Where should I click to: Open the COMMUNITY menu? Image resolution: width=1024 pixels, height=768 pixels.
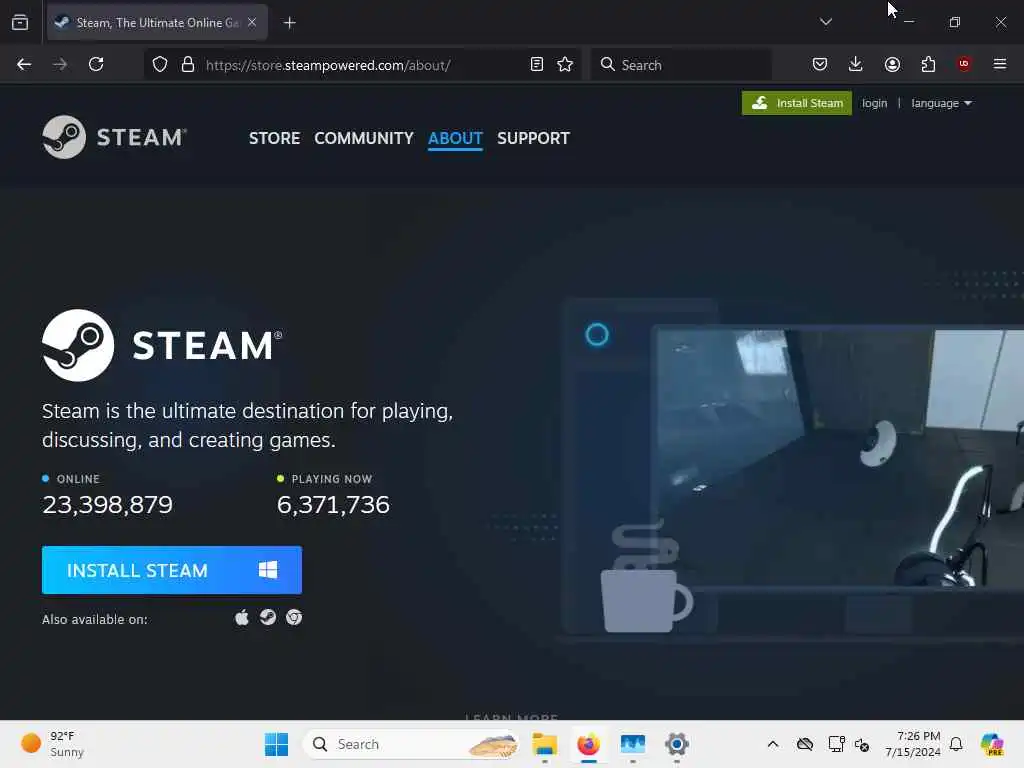pyautogui.click(x=364, y=138)
